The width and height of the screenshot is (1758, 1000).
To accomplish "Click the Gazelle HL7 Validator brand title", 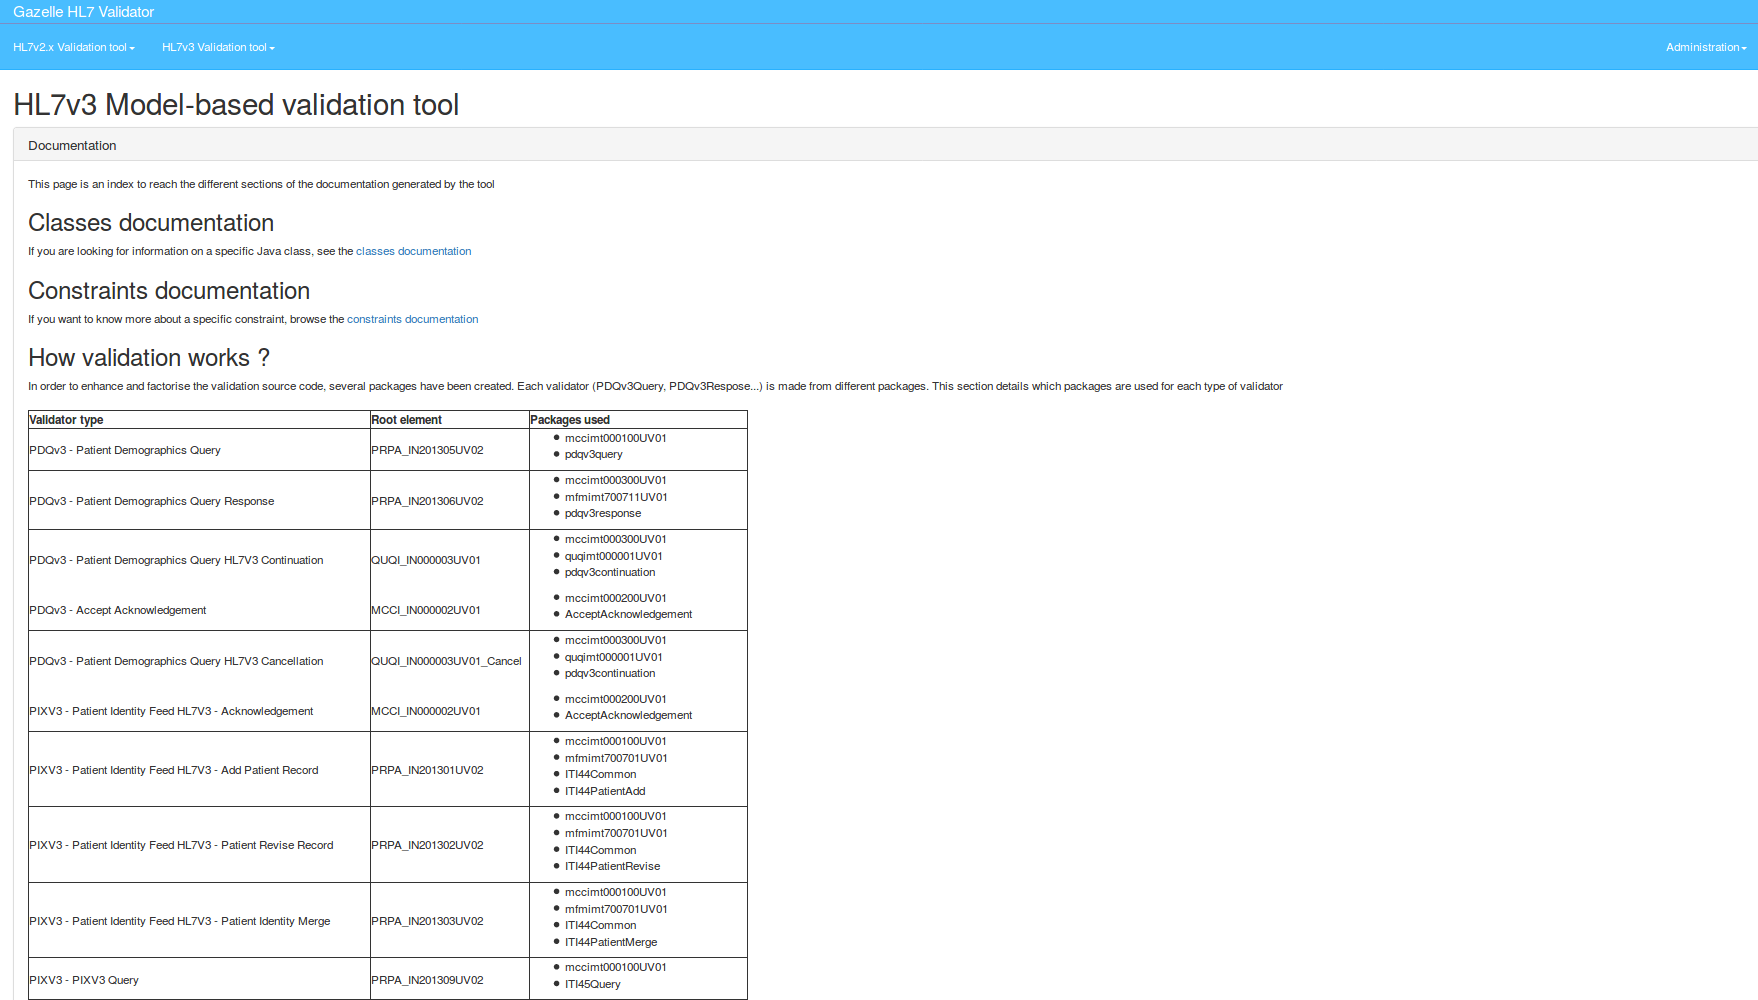I will tap(83, 12).
